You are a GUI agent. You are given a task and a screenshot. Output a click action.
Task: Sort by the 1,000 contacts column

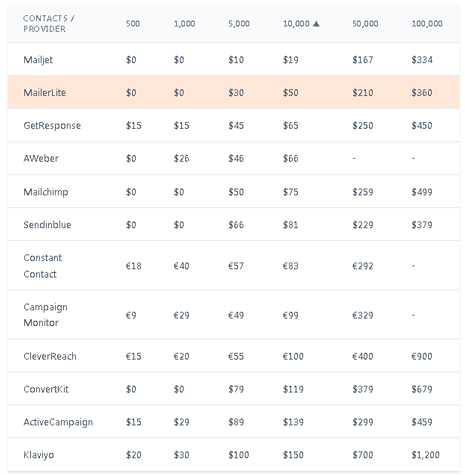click(184, 24)
